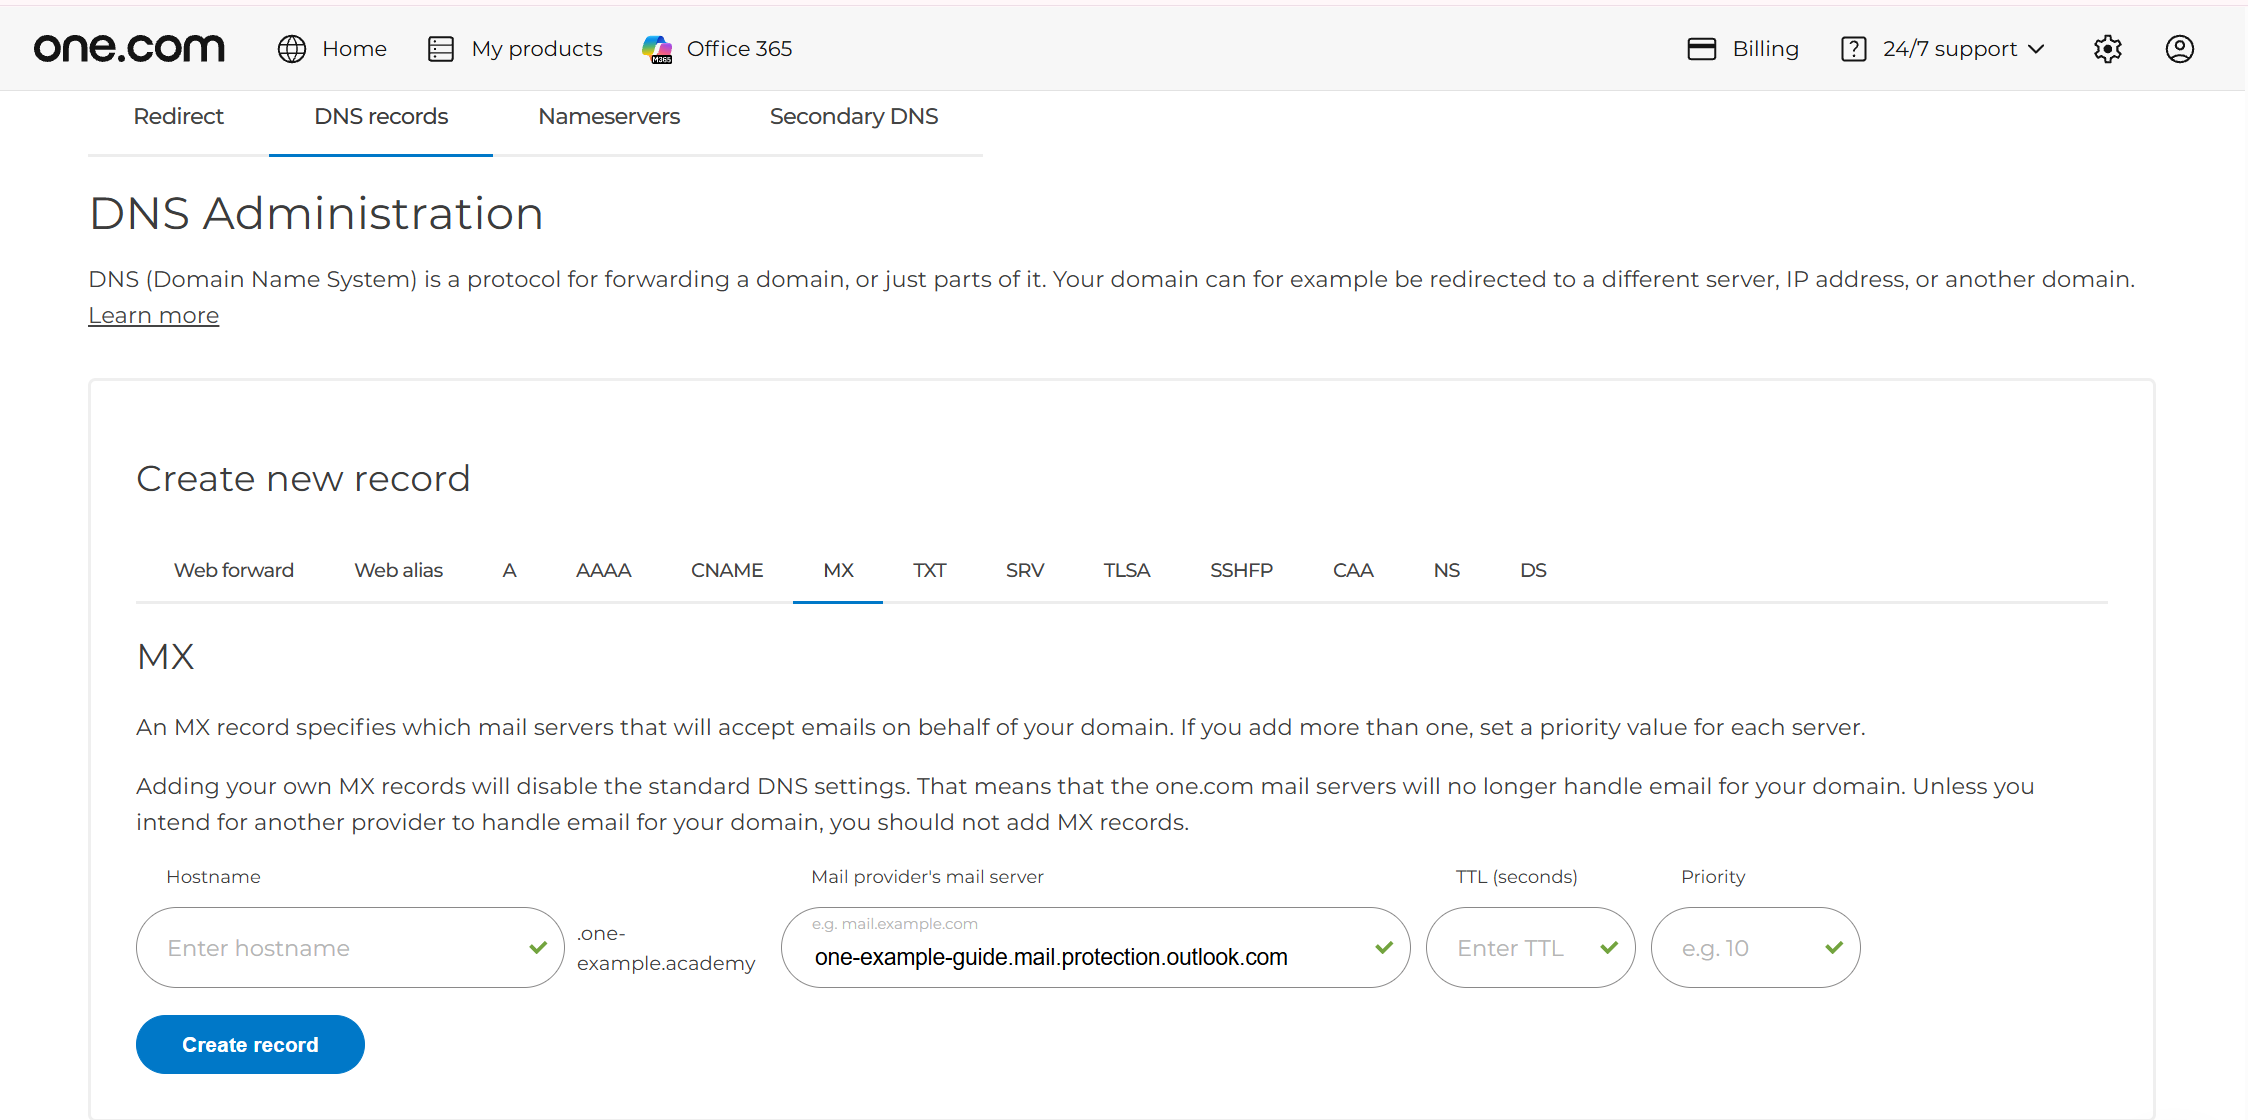Open the Office 365 link
2248x1120 pixels.
739,49
